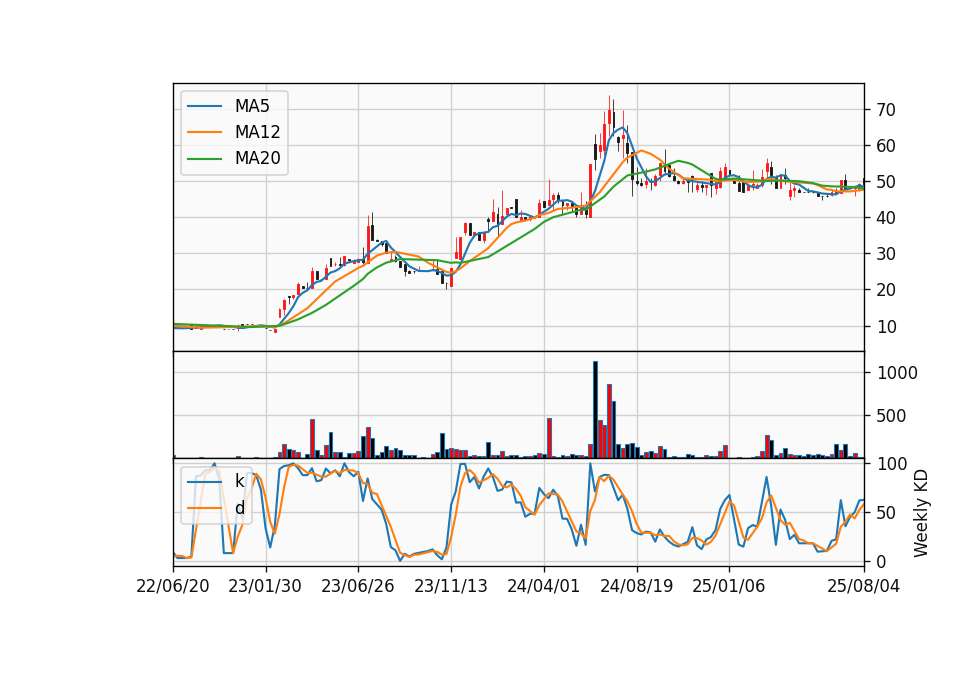Click the 70 price axis label
This screenshot has height=690, width=960.
pos(886,110)
